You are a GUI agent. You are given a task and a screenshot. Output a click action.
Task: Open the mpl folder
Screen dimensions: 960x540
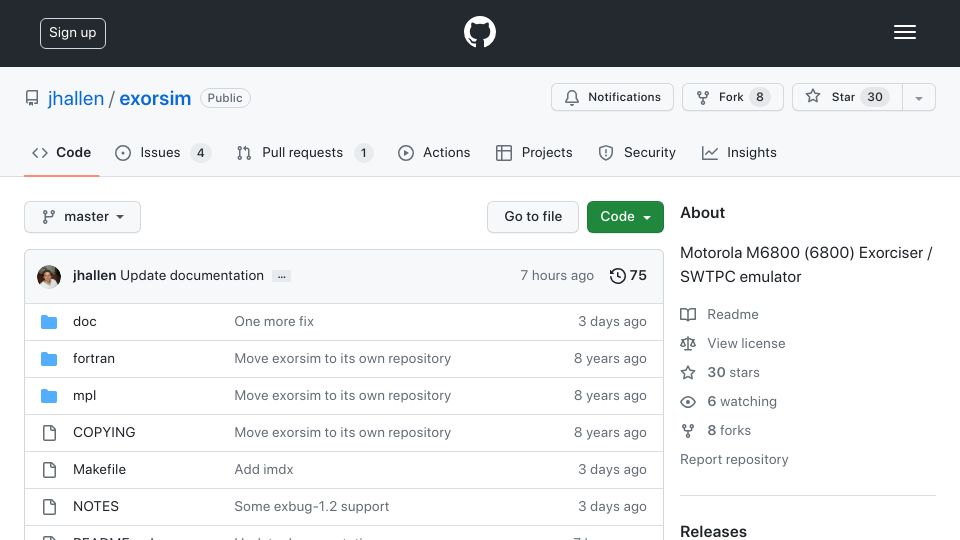pos(84,396)
